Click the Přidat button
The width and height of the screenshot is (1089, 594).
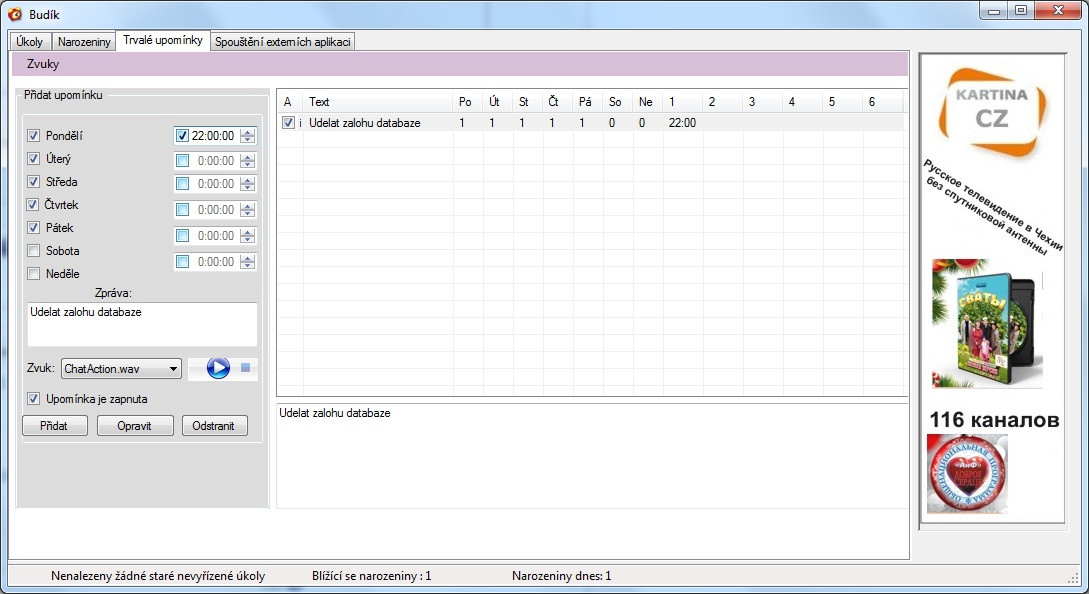click(54, 426)
